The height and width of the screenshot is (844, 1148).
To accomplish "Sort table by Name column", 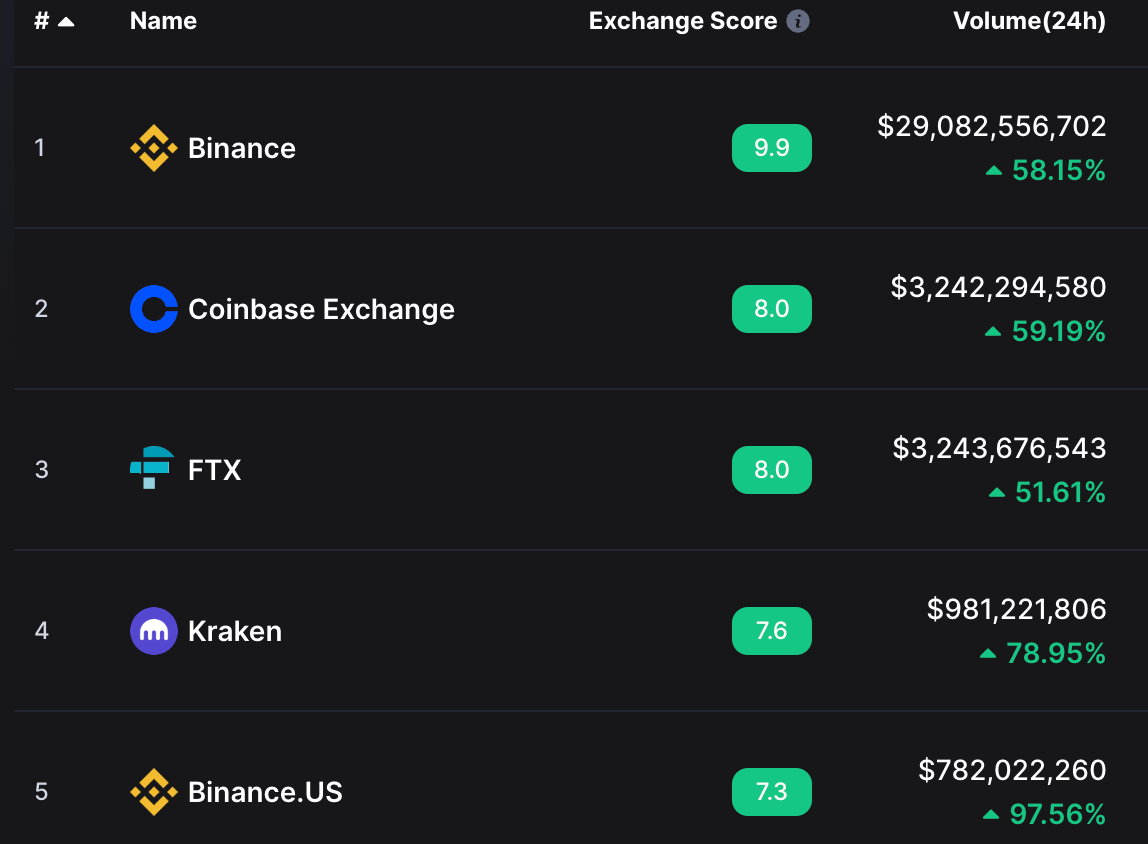I will [x=163, y=21].
